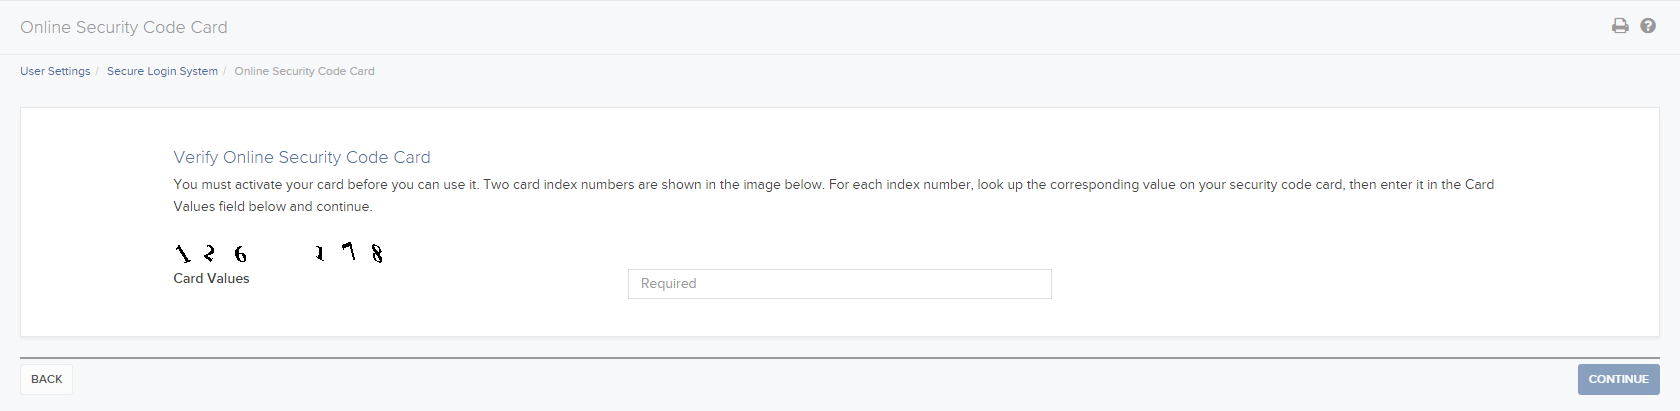Click the Online Security Code Card page title
The width and height of the screenshot is (1680, 411).
[x=124, y=27]
